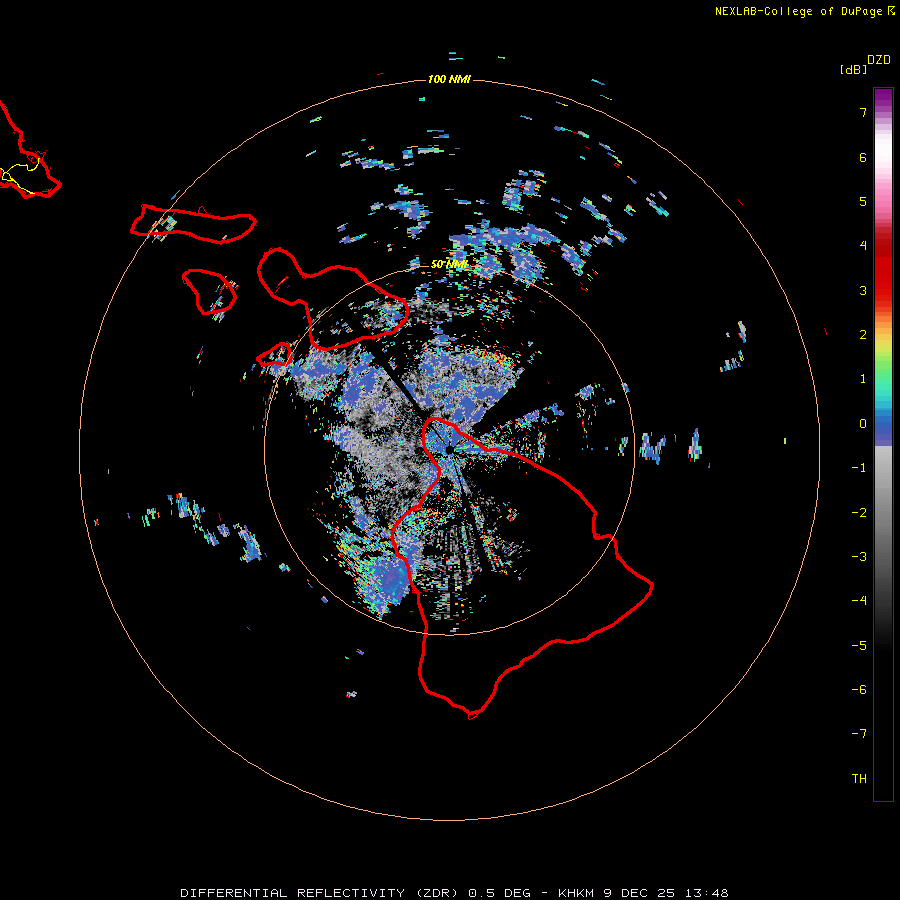Click the 100 NMI range ring label
This screenshot has height=900, width=900.
(x=449, y=79)
